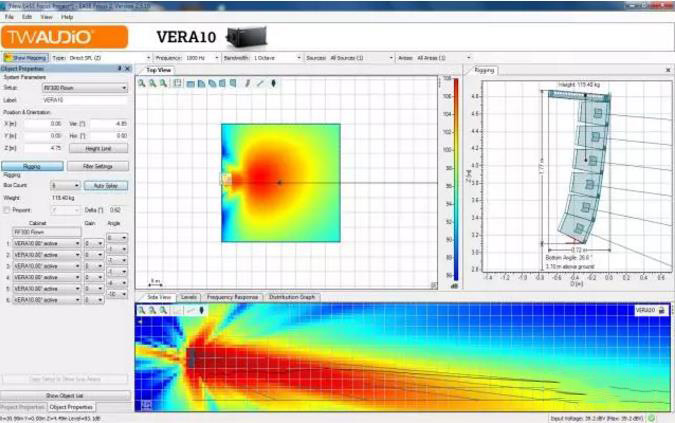Click the dark slanted bar icon in Top View toolbar
Image resolution: width=675 pixels, height=423 pixels.
click(x=248, y=83)
